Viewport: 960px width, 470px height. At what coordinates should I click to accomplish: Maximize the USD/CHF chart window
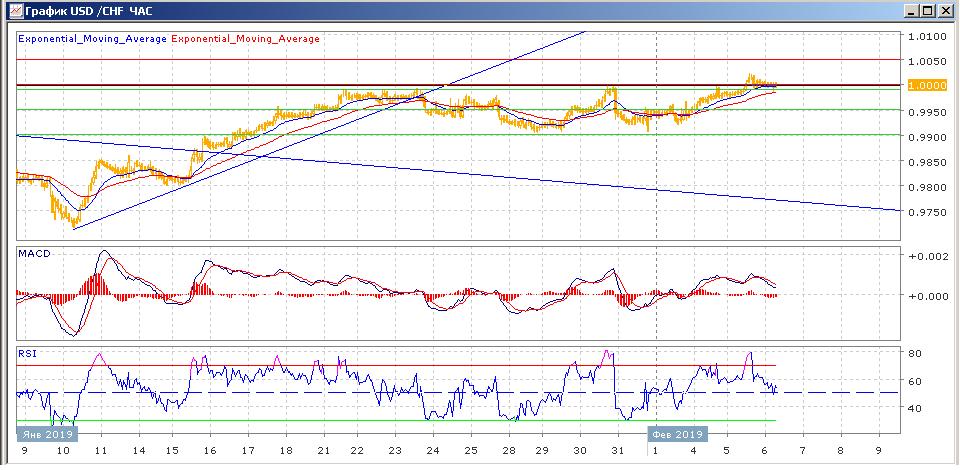pyautogui.click(x=928, y=10)
